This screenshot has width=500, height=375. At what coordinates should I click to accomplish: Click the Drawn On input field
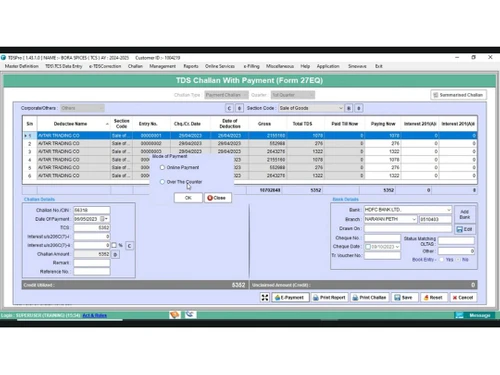tap(408, 228)
